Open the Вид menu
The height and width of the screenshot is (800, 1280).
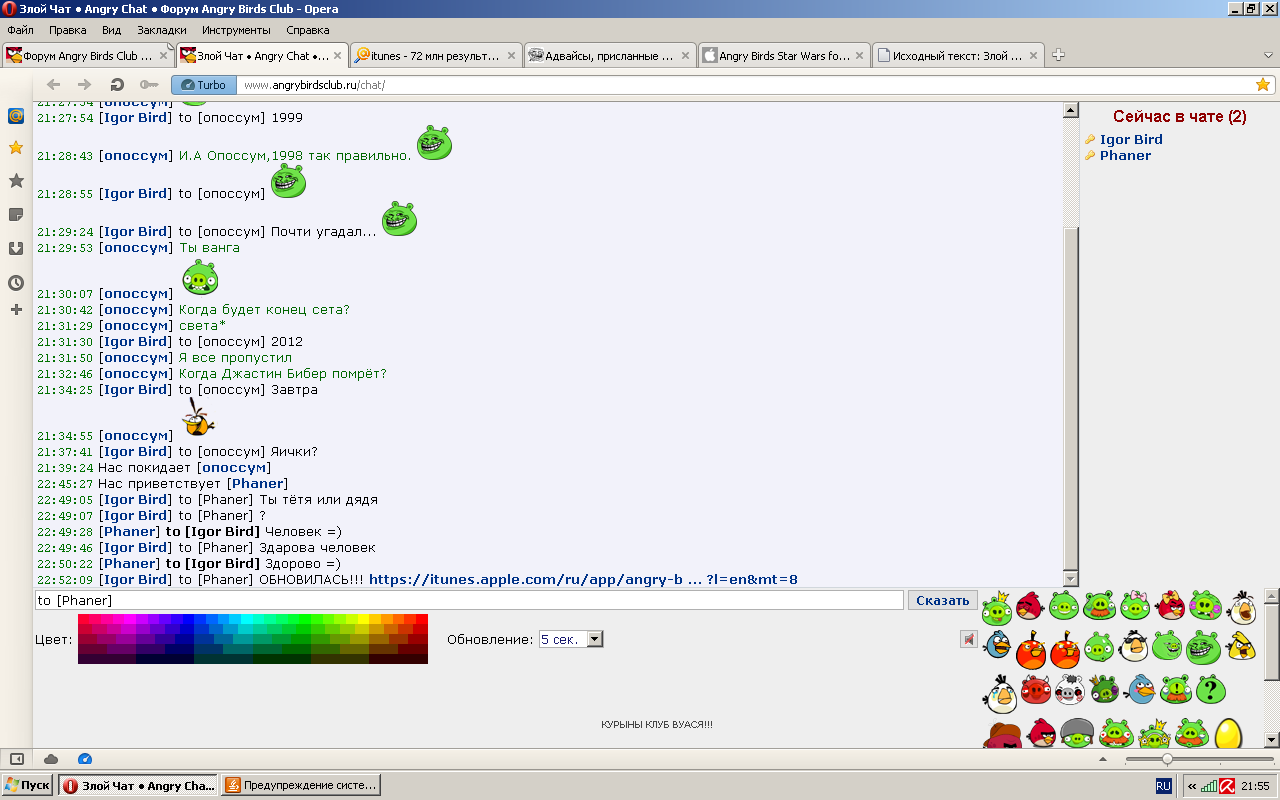[x=111, y=30]
